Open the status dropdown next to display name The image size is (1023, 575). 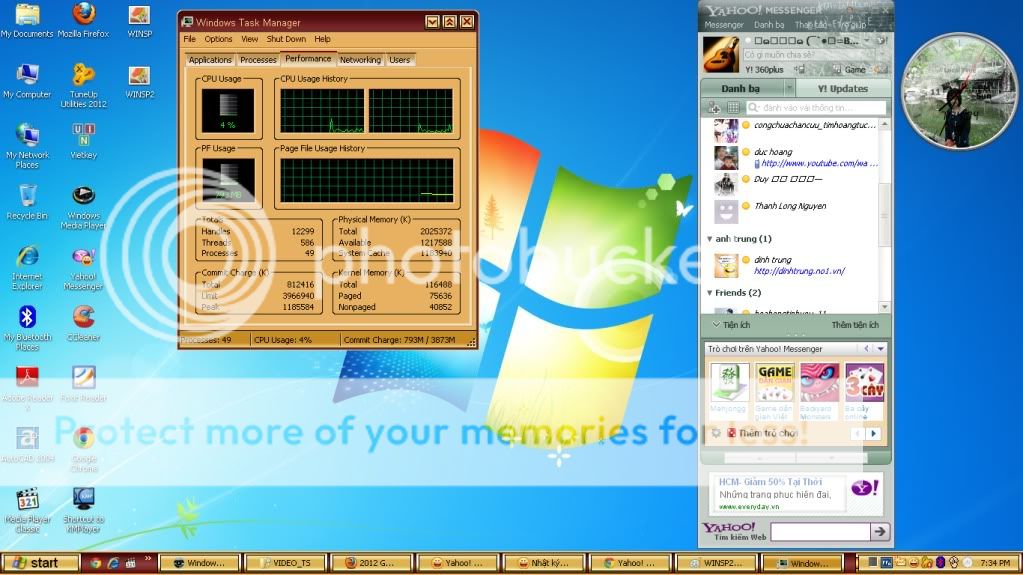coord(867,40)
